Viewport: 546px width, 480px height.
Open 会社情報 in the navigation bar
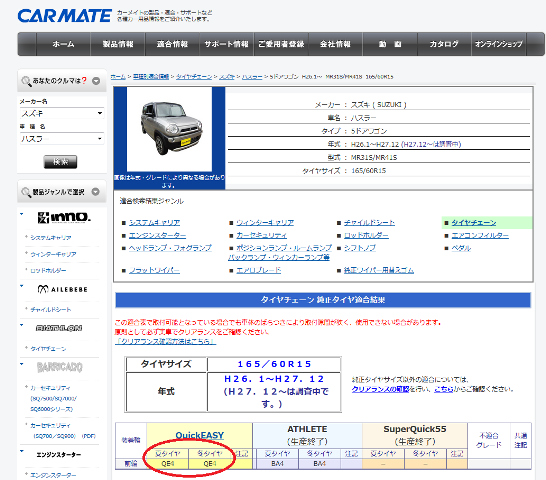(335, 44)
